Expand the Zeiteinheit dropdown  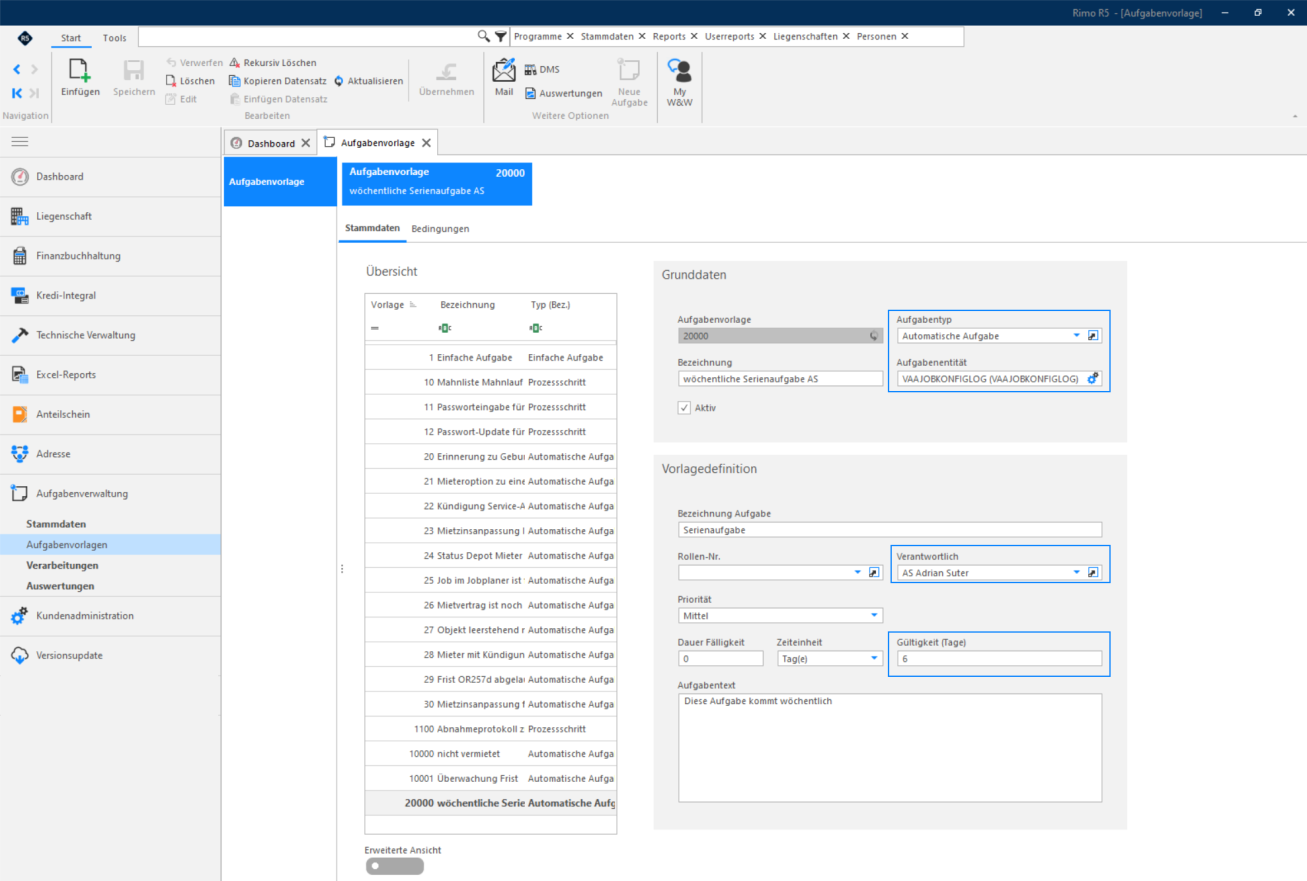(x=875, y=659)
